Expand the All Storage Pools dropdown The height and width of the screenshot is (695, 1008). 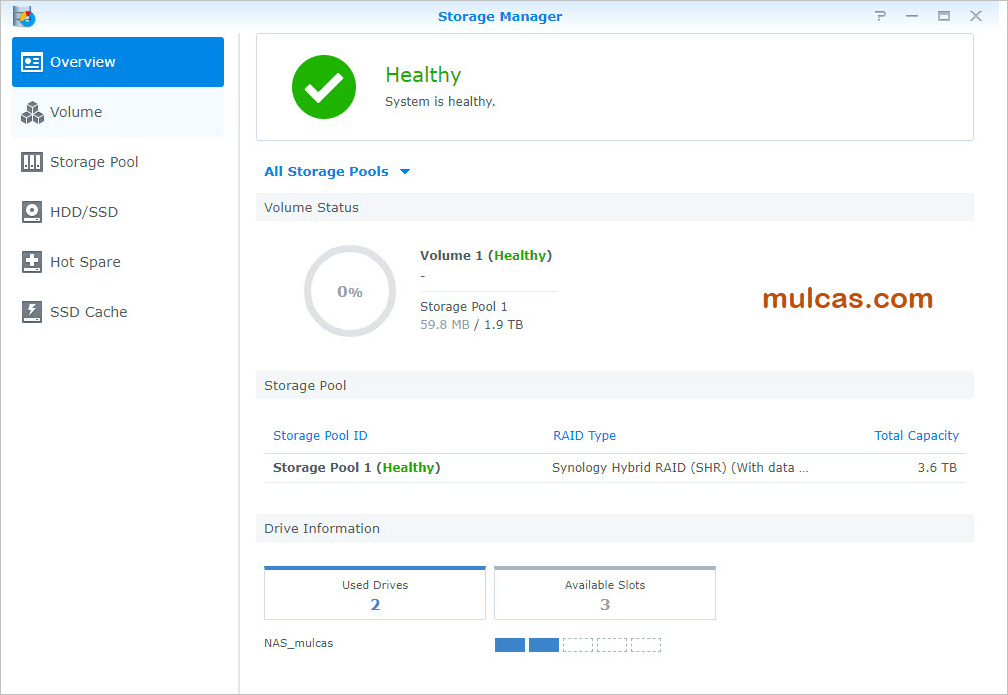pos(337,172)
